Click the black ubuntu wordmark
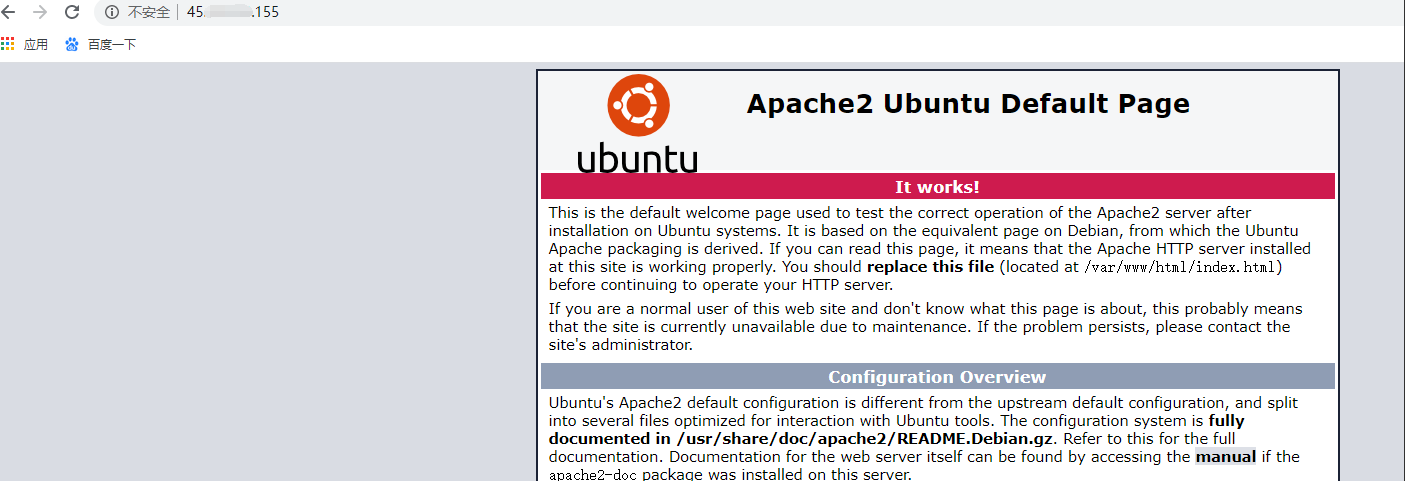 (x=637, y=158)
